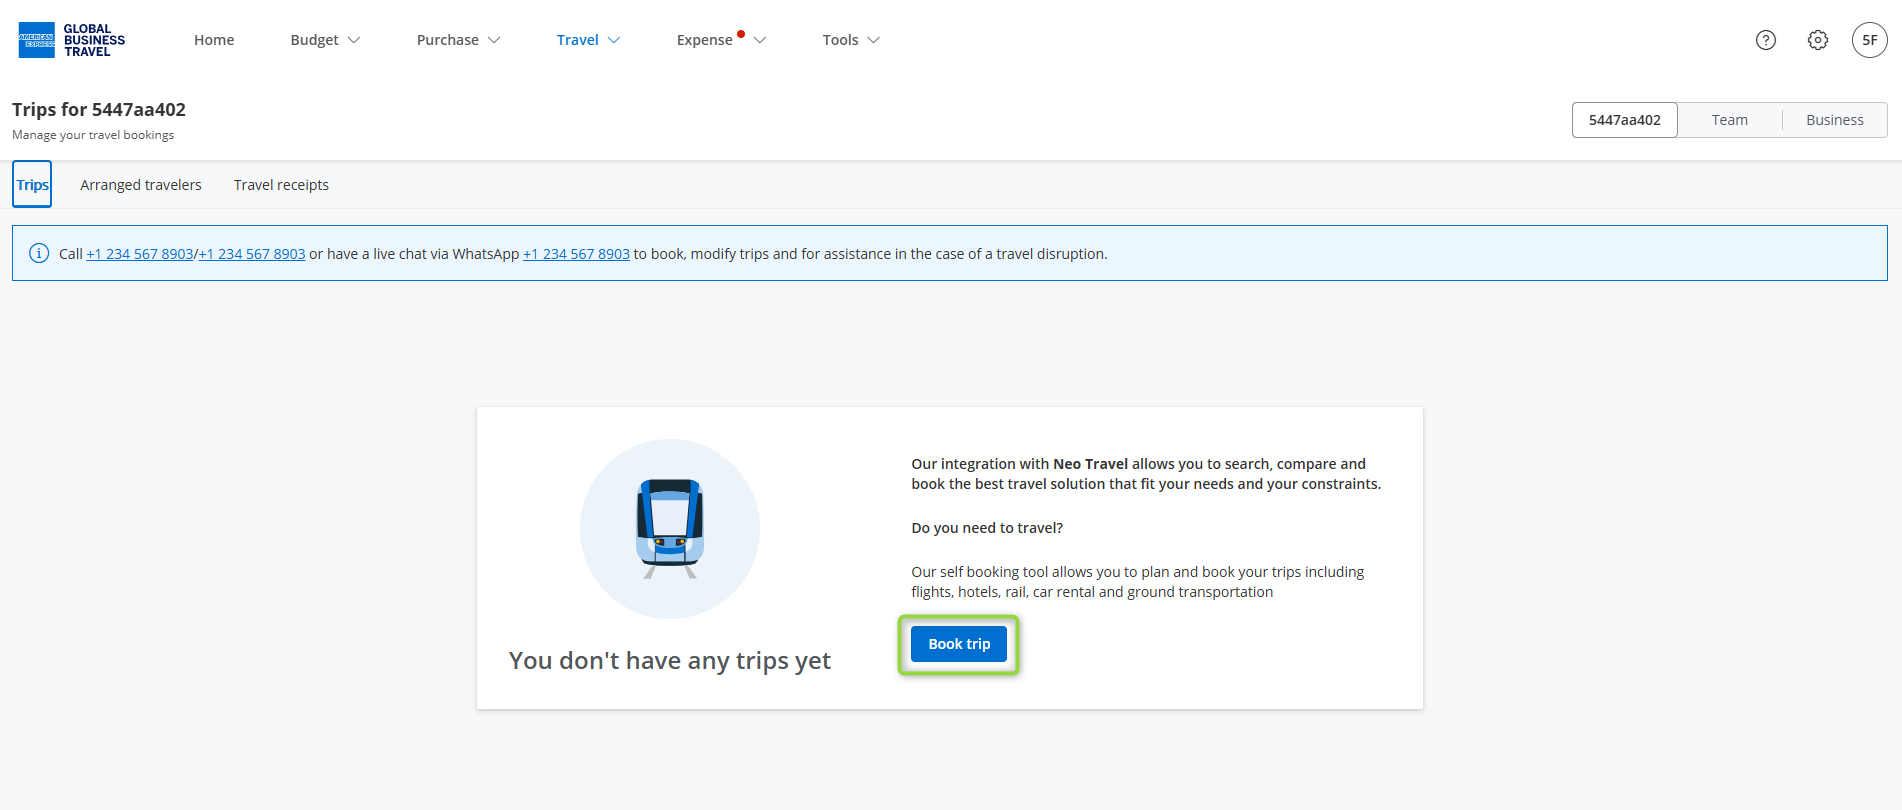Call the second phone number link after slash

point(252,254)
